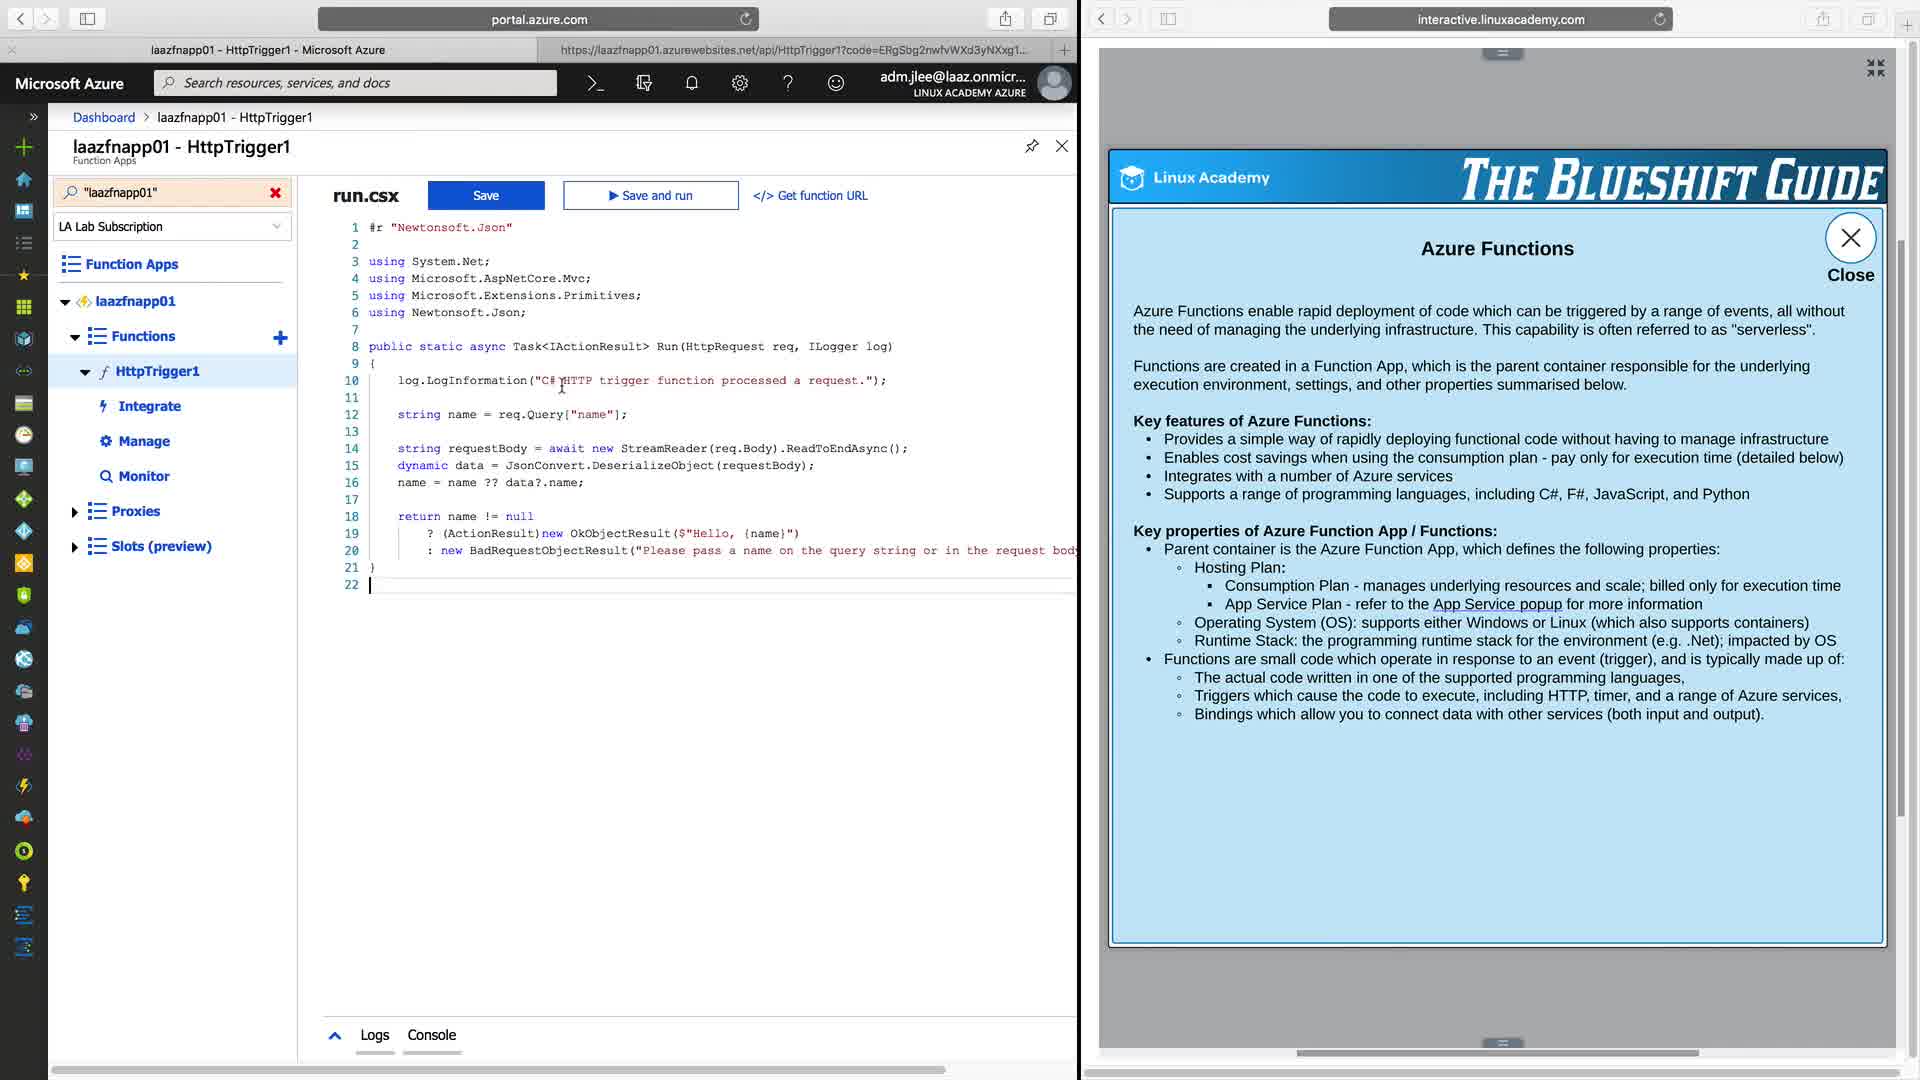Click the feedback smiley icon
Image resolution: width=1920 pixels, height=1080 pixels.
(x=835, y=83)
